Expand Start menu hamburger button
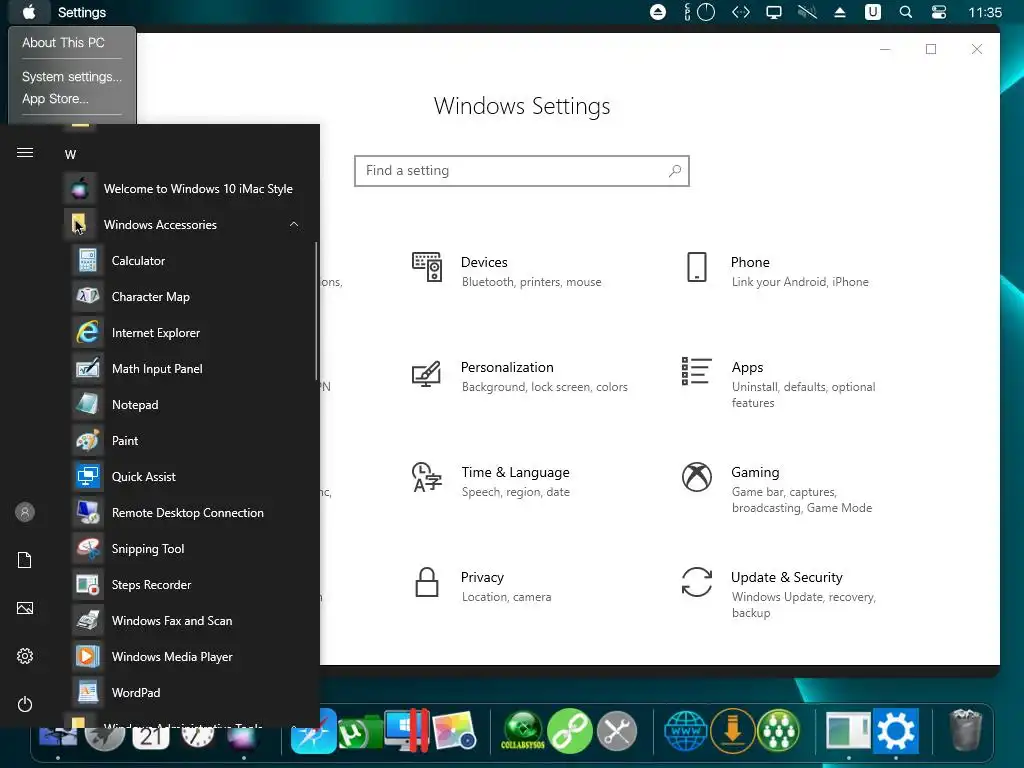The width and height of the screenshot is (1024, 768). pyautogui.click(x=25, y=152)
